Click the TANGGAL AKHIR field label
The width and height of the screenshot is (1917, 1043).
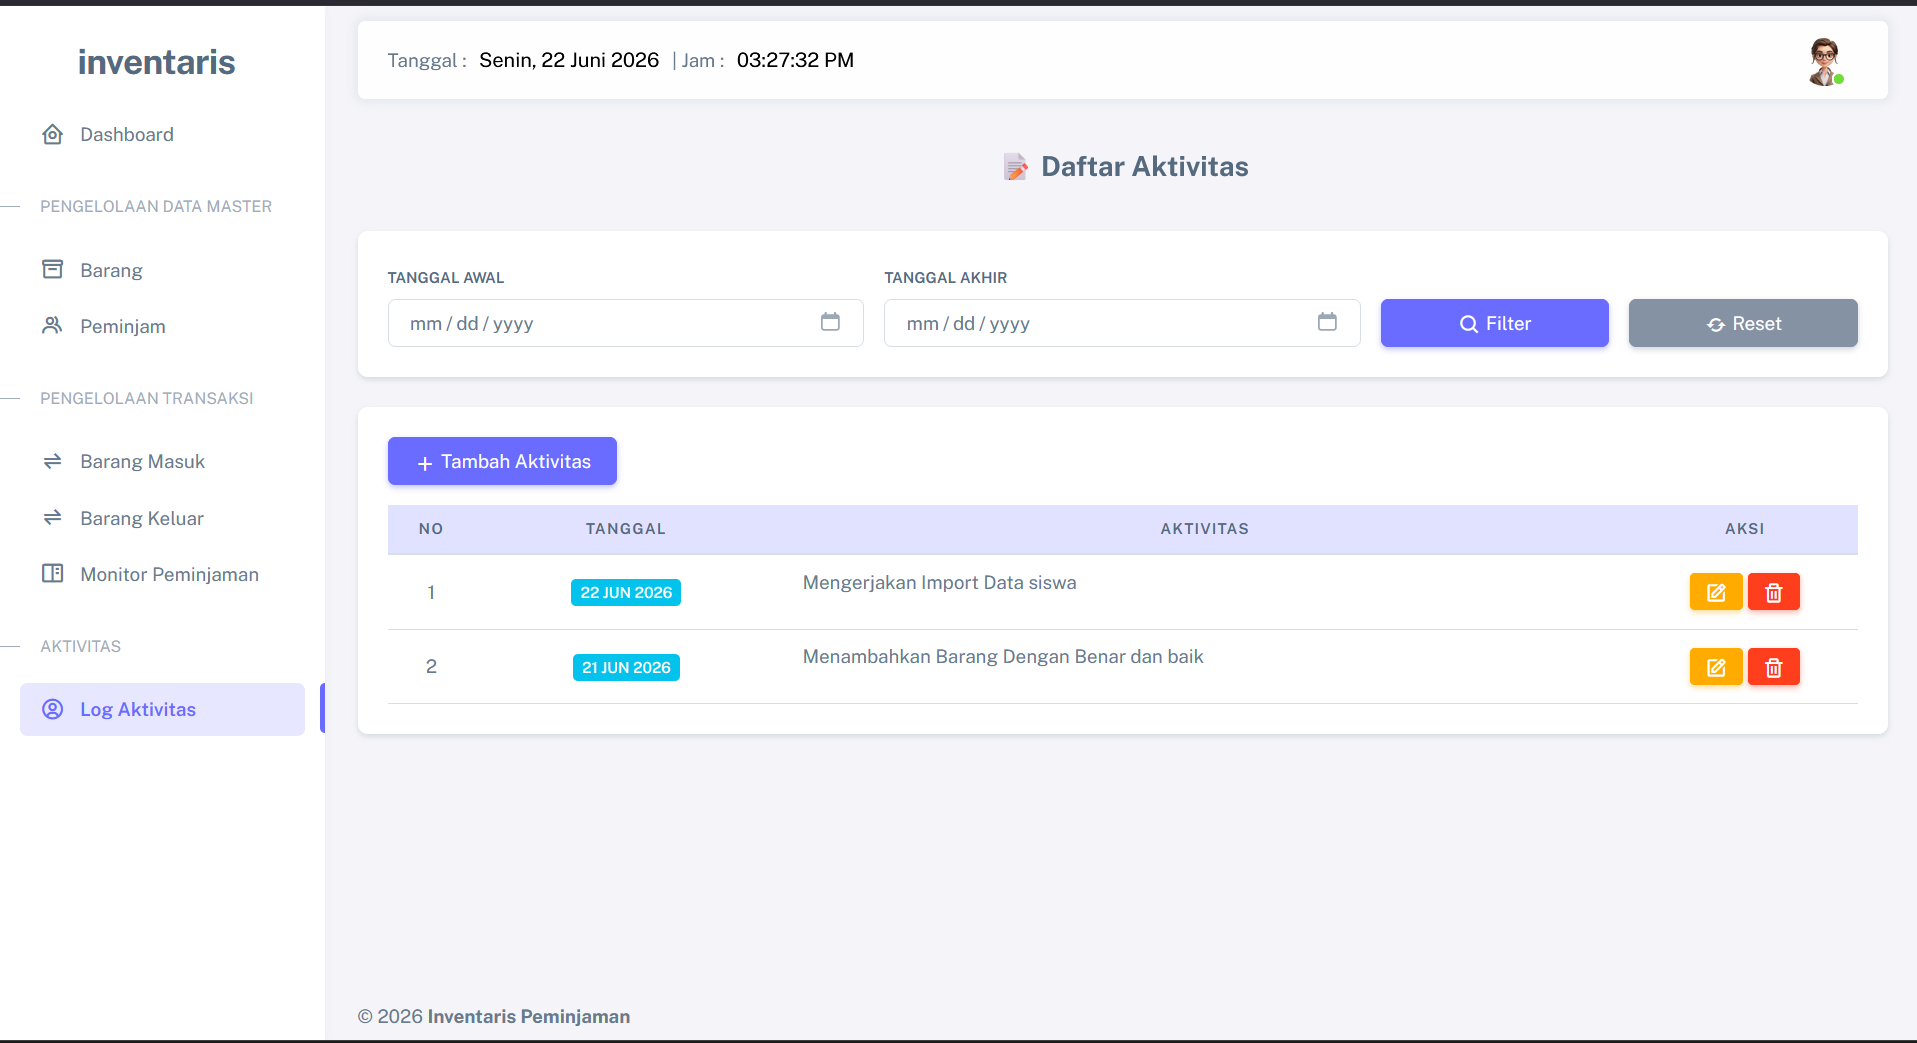click(946, 278)
